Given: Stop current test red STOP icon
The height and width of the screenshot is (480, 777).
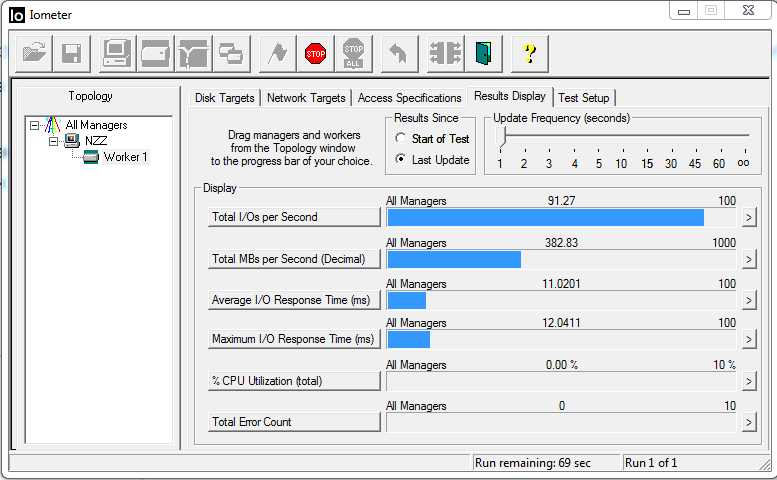Looking at the screenshot, I should pyautogui.click(x=316, y=53).
